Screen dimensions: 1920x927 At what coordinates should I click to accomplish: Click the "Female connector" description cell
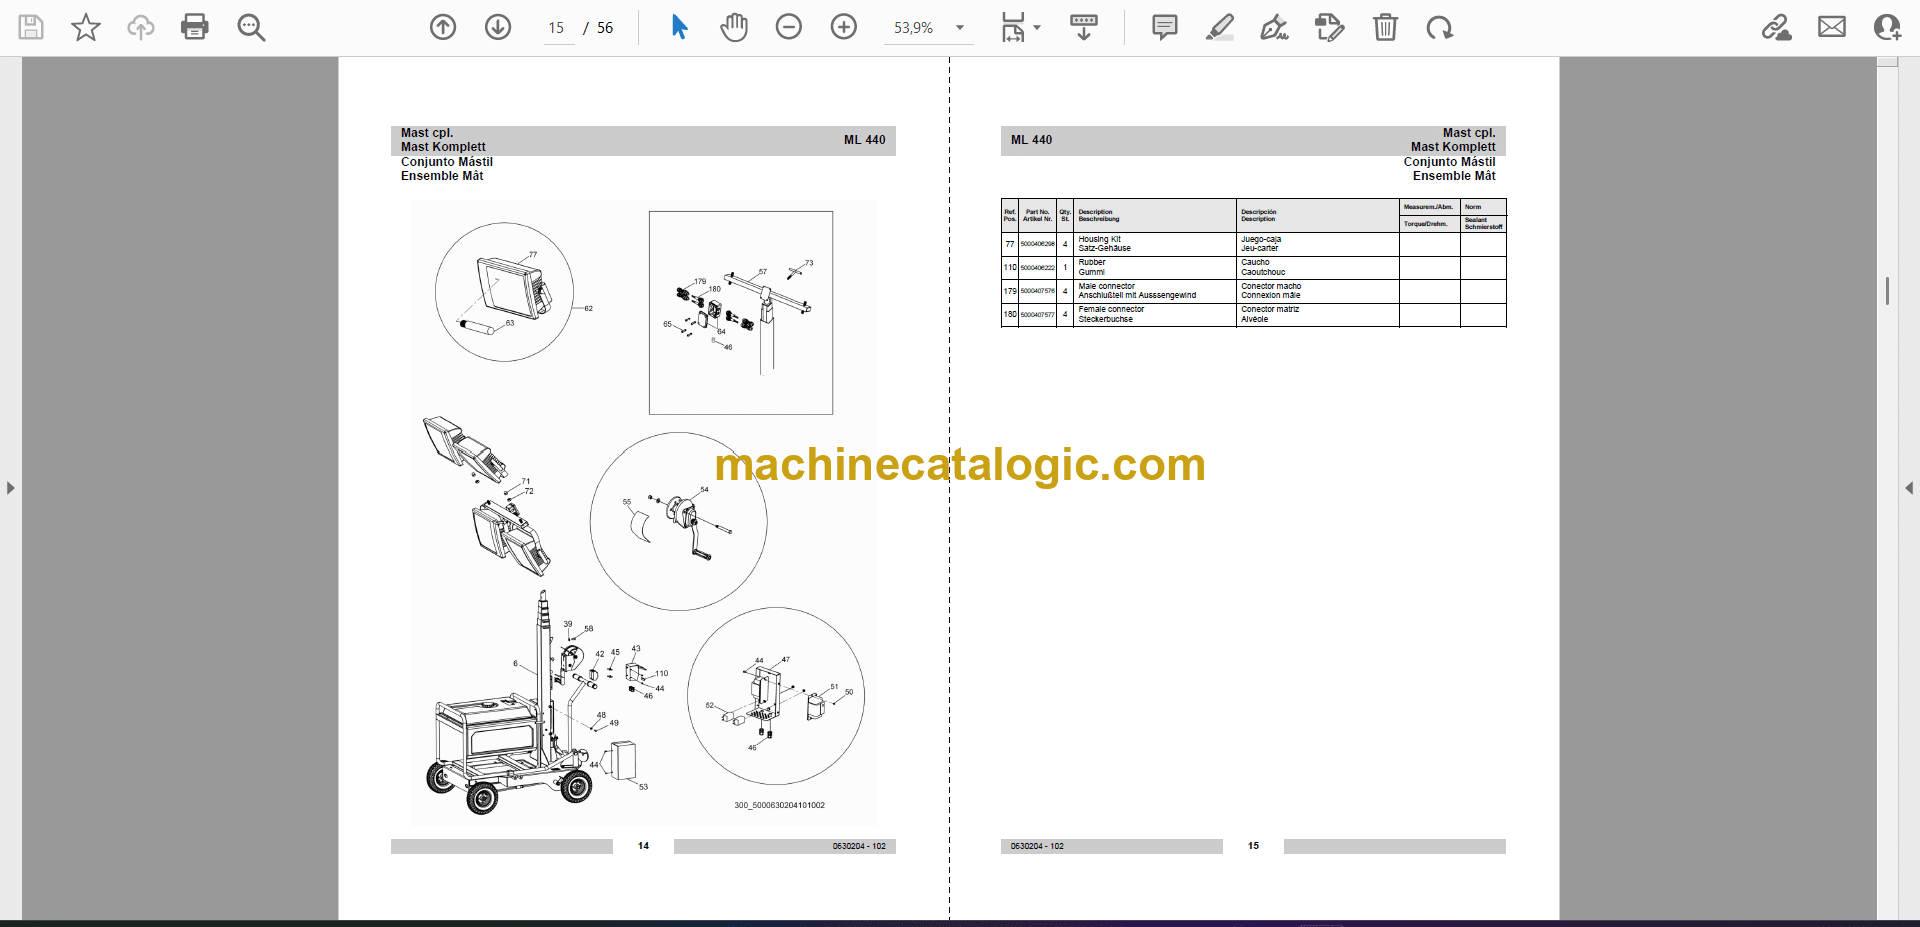[x=1155, y=314]
